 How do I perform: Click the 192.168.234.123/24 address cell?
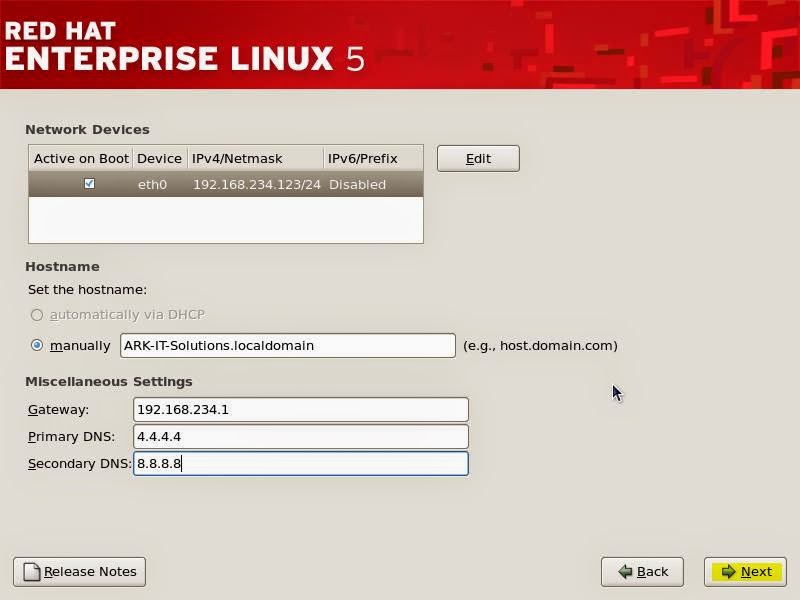pyautogui.click(x=257, y=185)
